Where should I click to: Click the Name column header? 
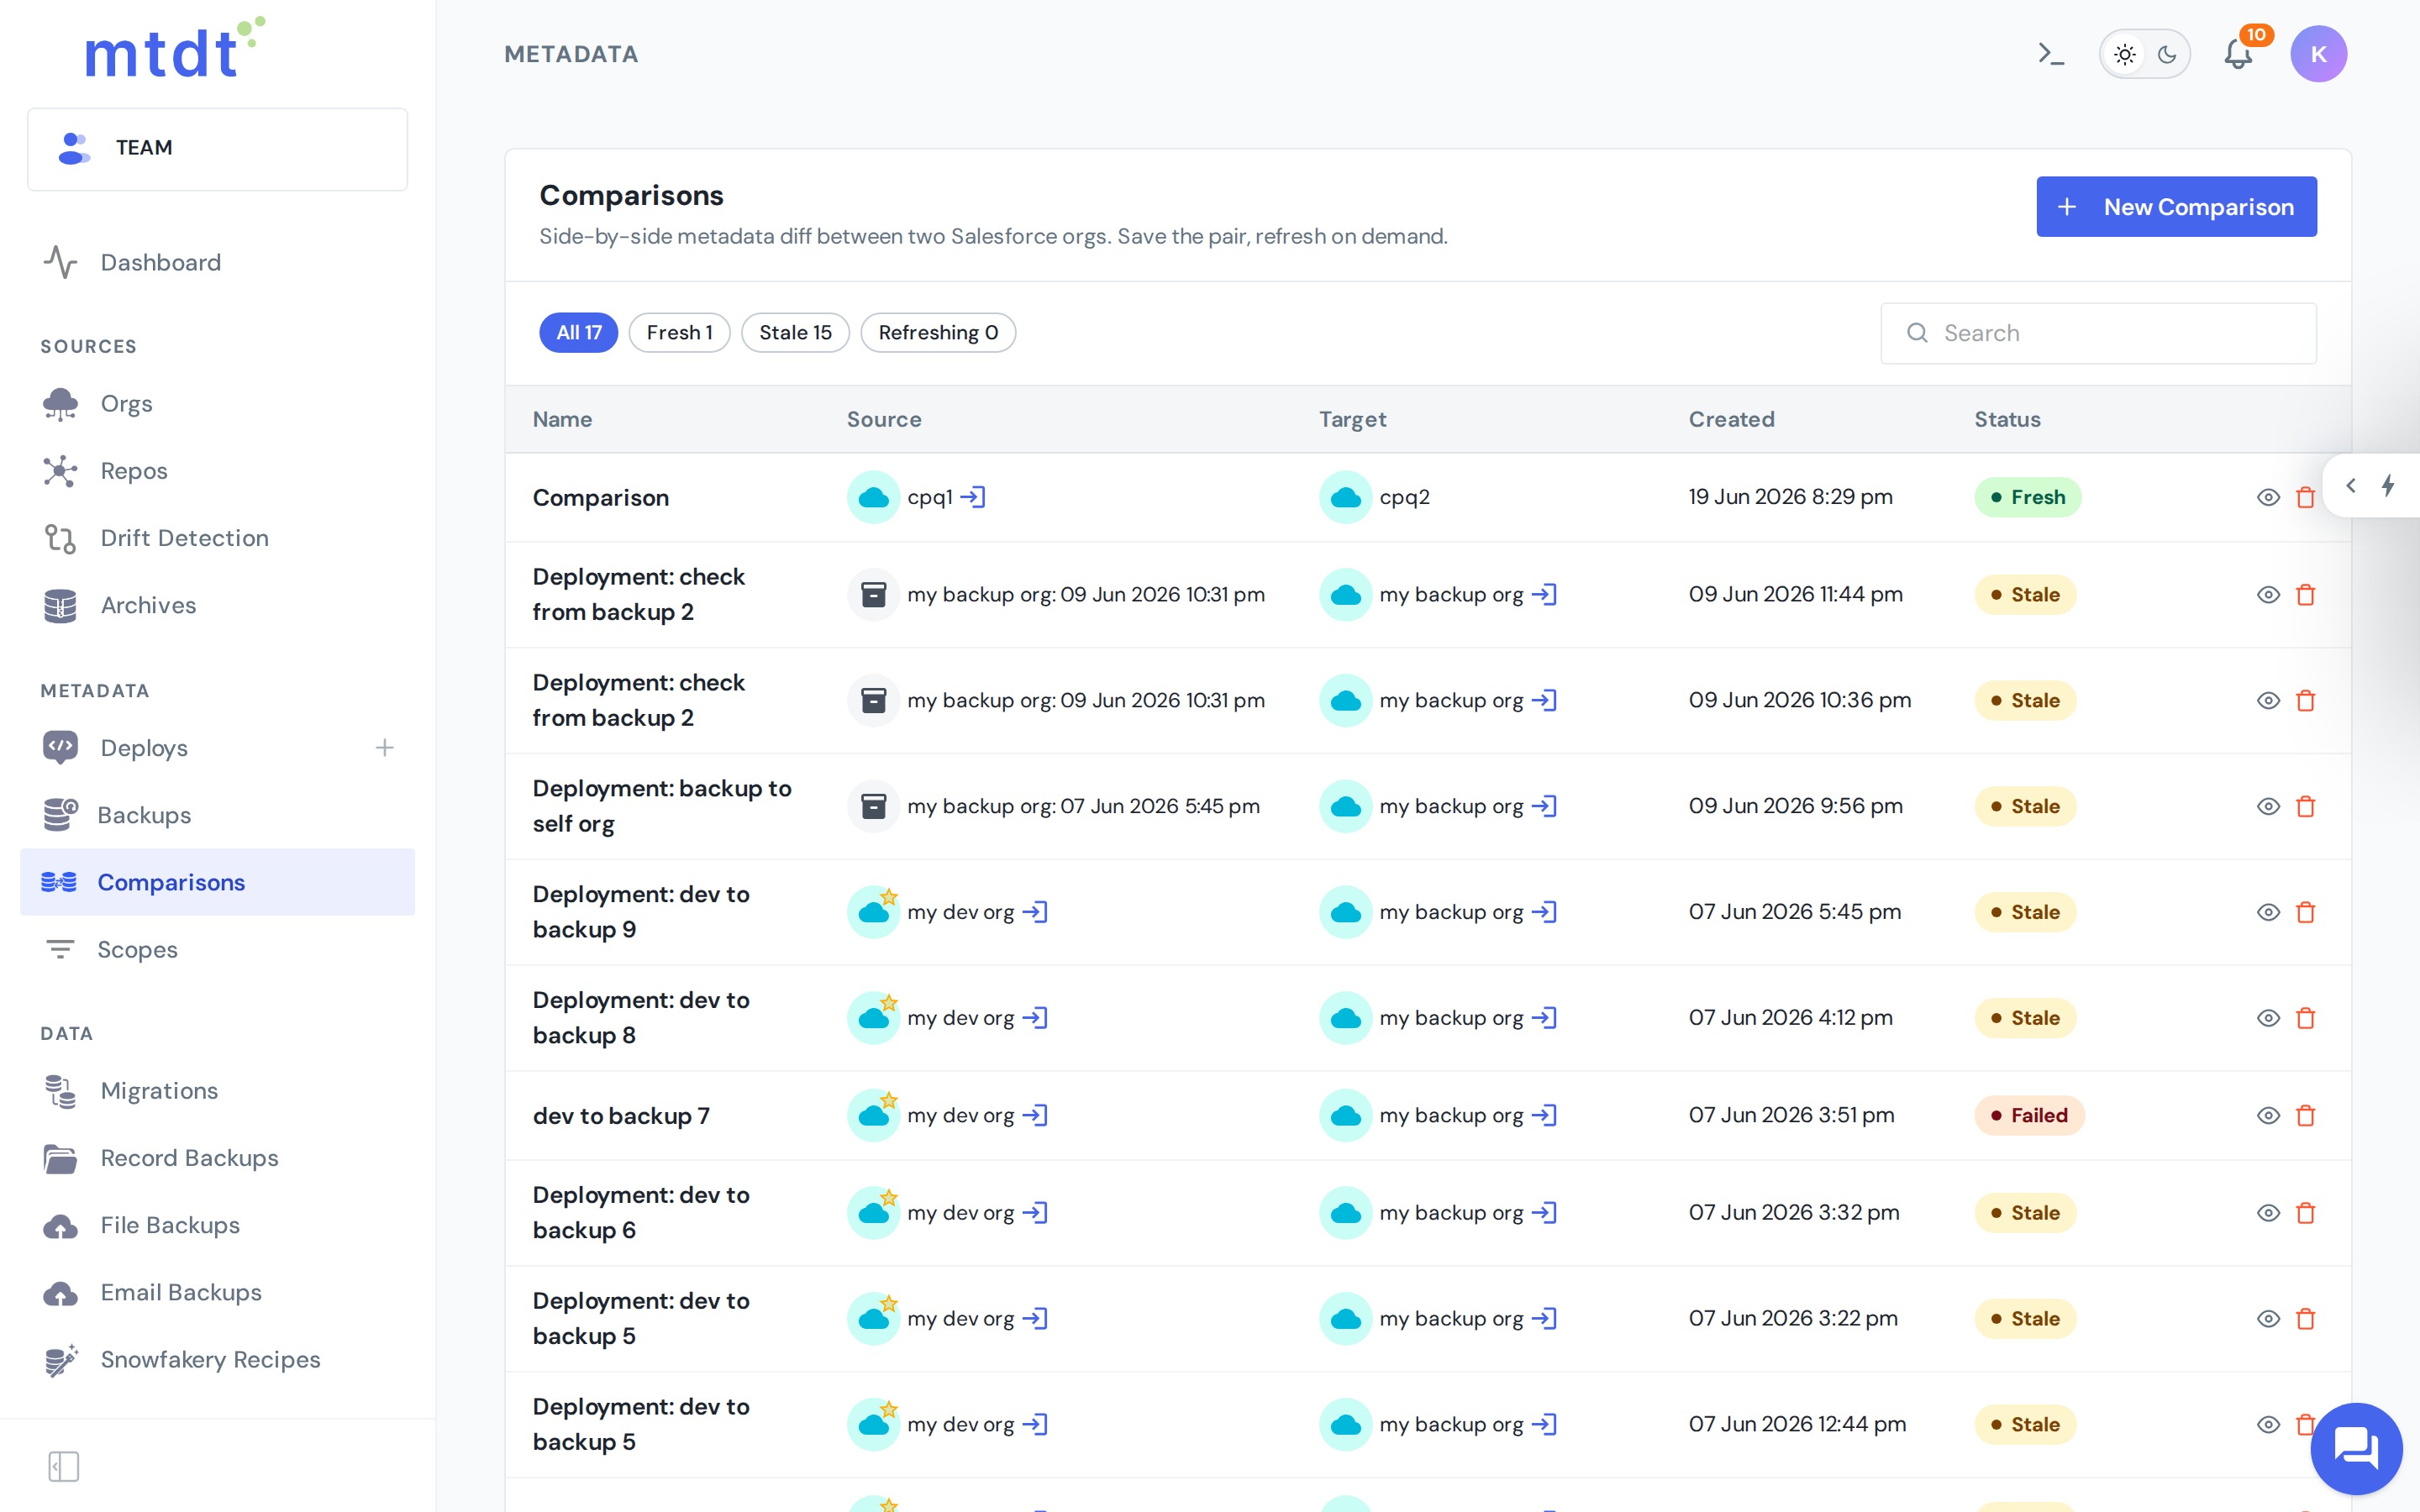tap(562, 419)
